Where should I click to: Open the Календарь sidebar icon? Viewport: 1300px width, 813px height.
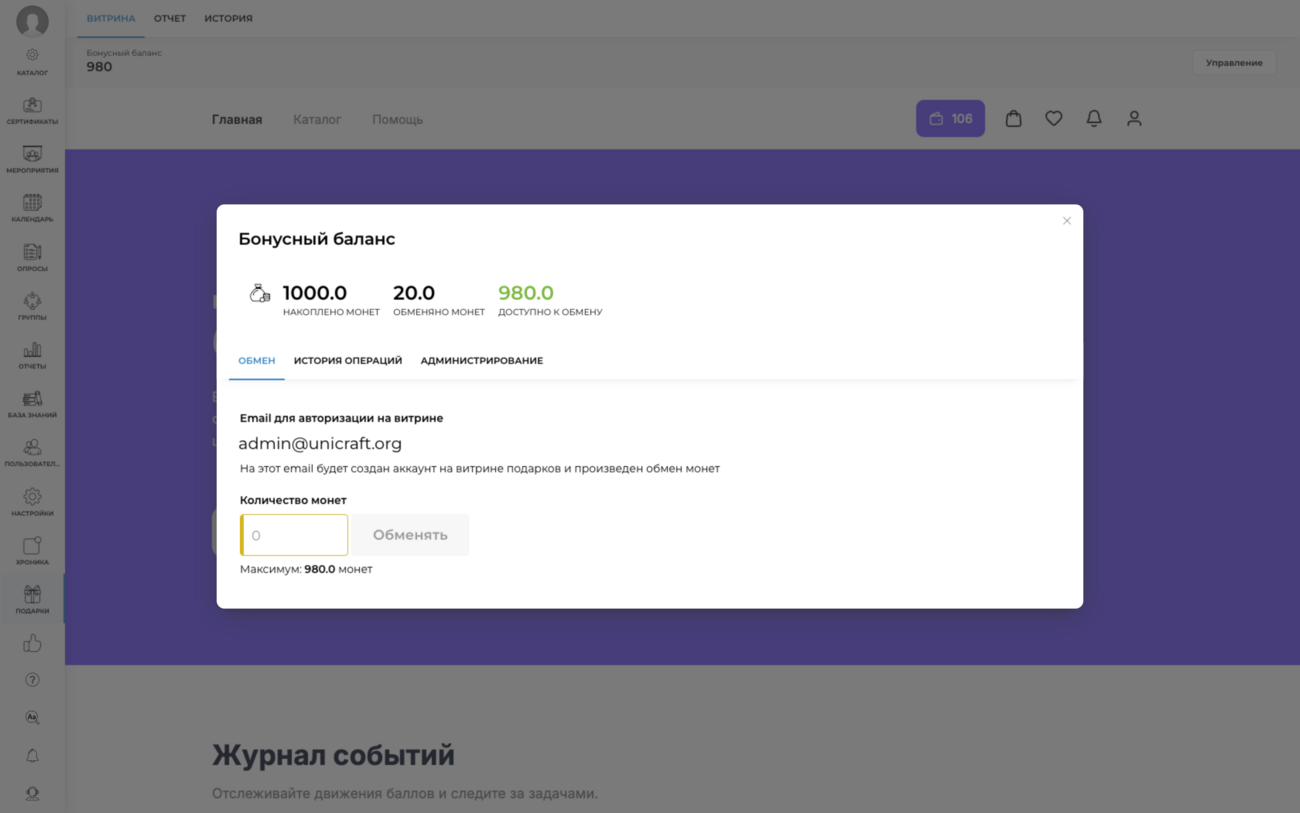pyautogui.click(x=32, y=208)
